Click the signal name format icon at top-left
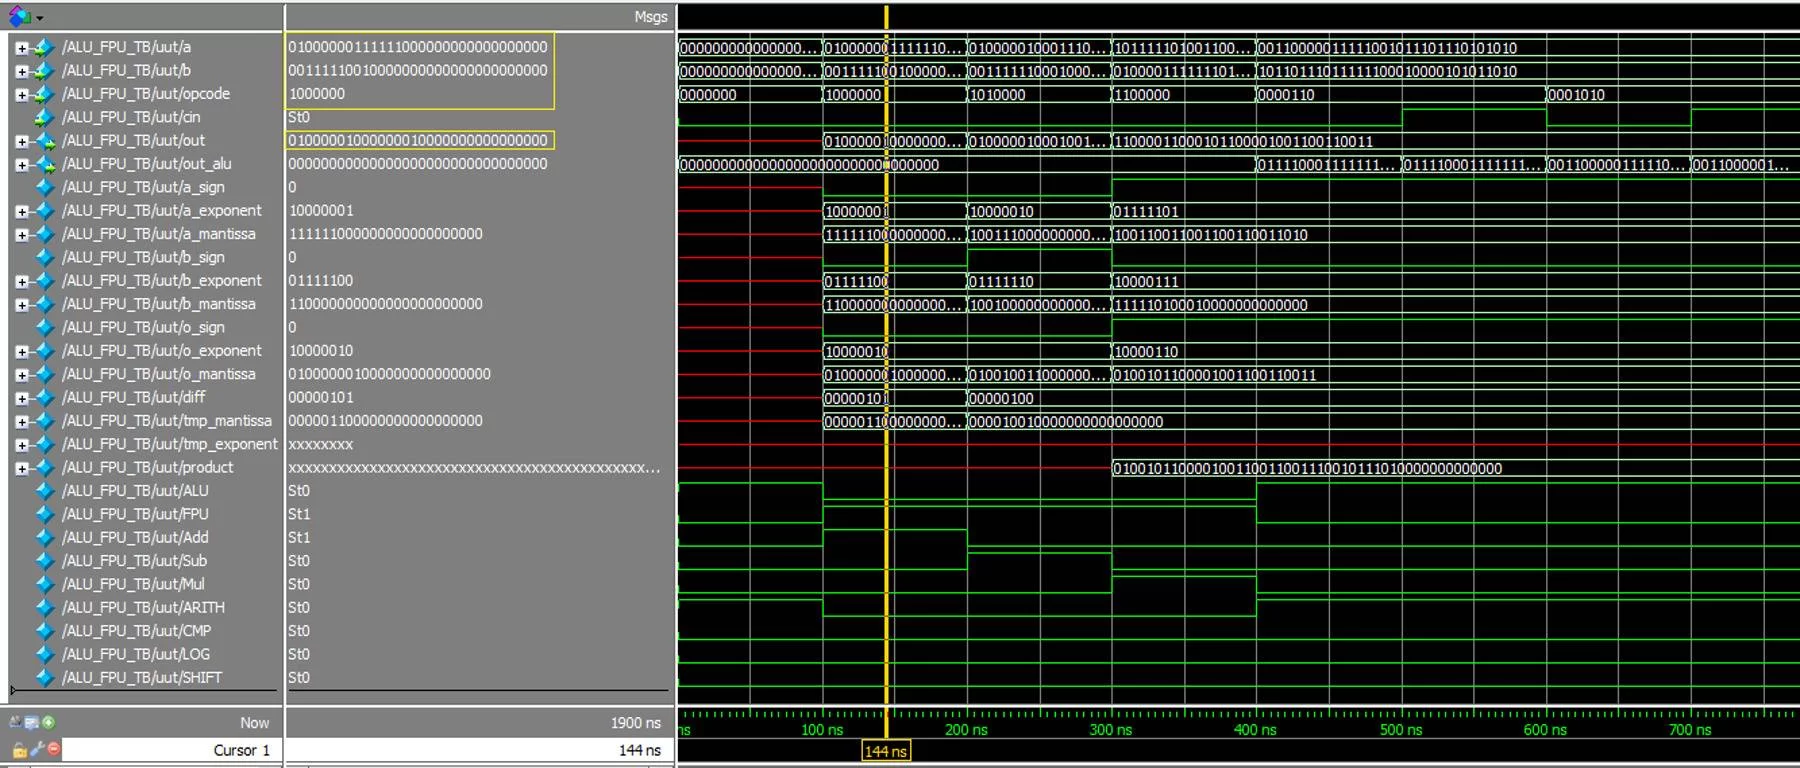Image resolution: width=1800 pixels, height=768 pixels. pos(19,16)
